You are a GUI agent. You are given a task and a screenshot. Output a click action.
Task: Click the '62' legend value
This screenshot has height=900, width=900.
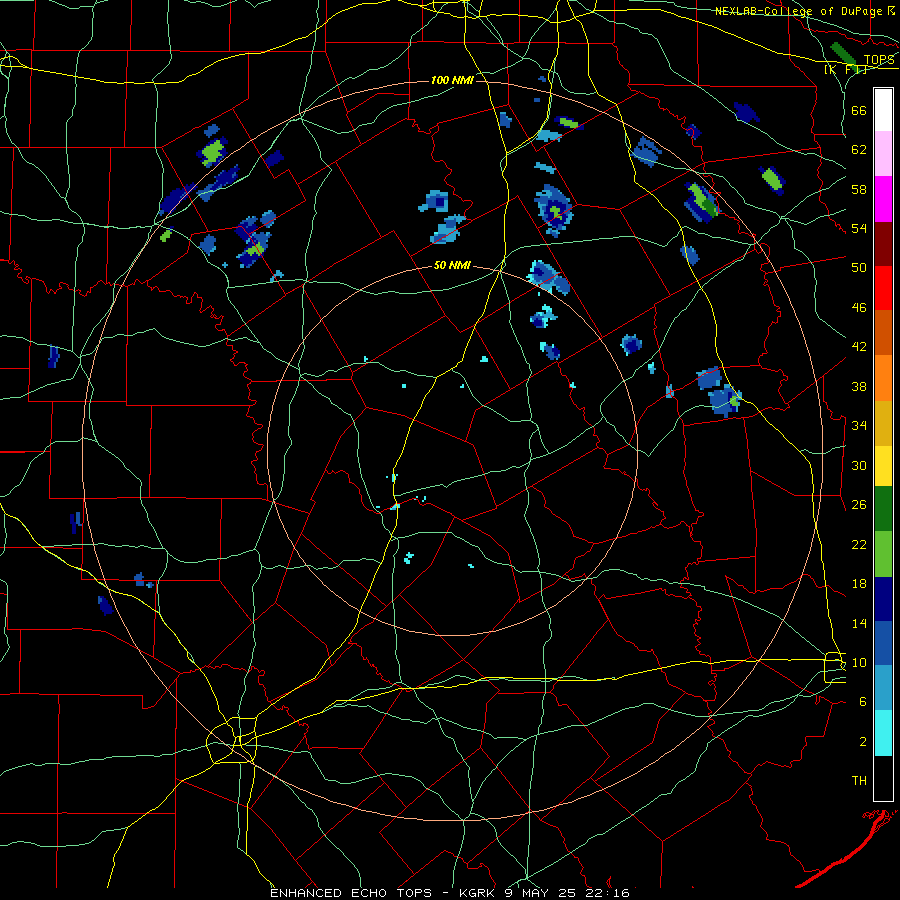click(859, 150)
